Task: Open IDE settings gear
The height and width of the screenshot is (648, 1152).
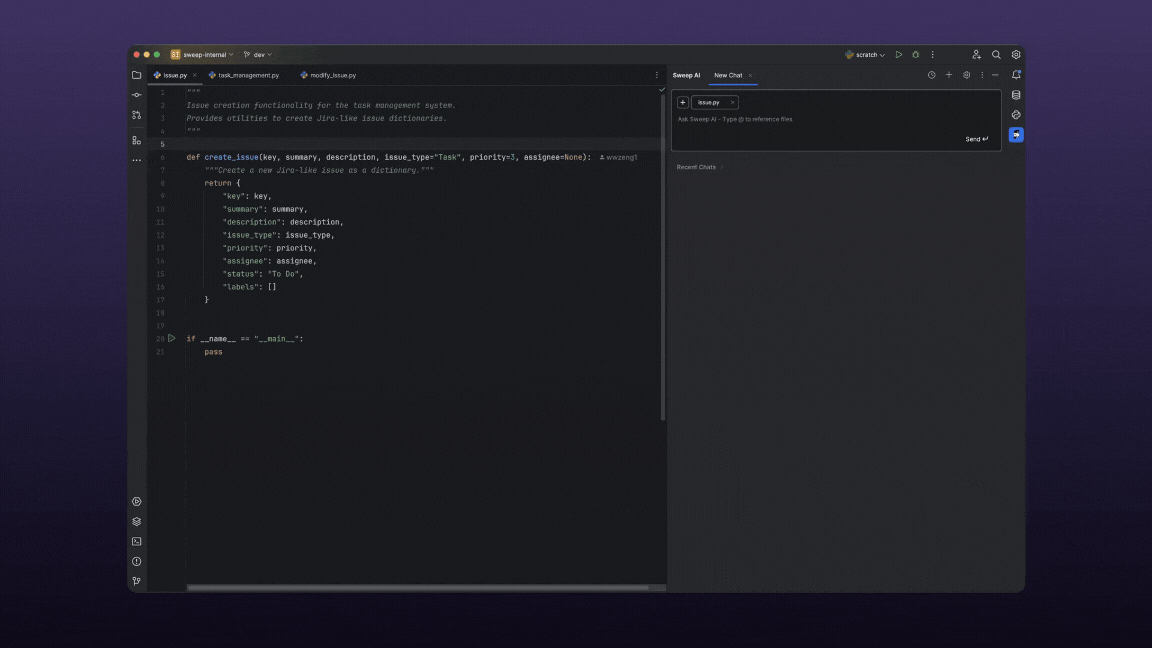Action: (1016, 54)
